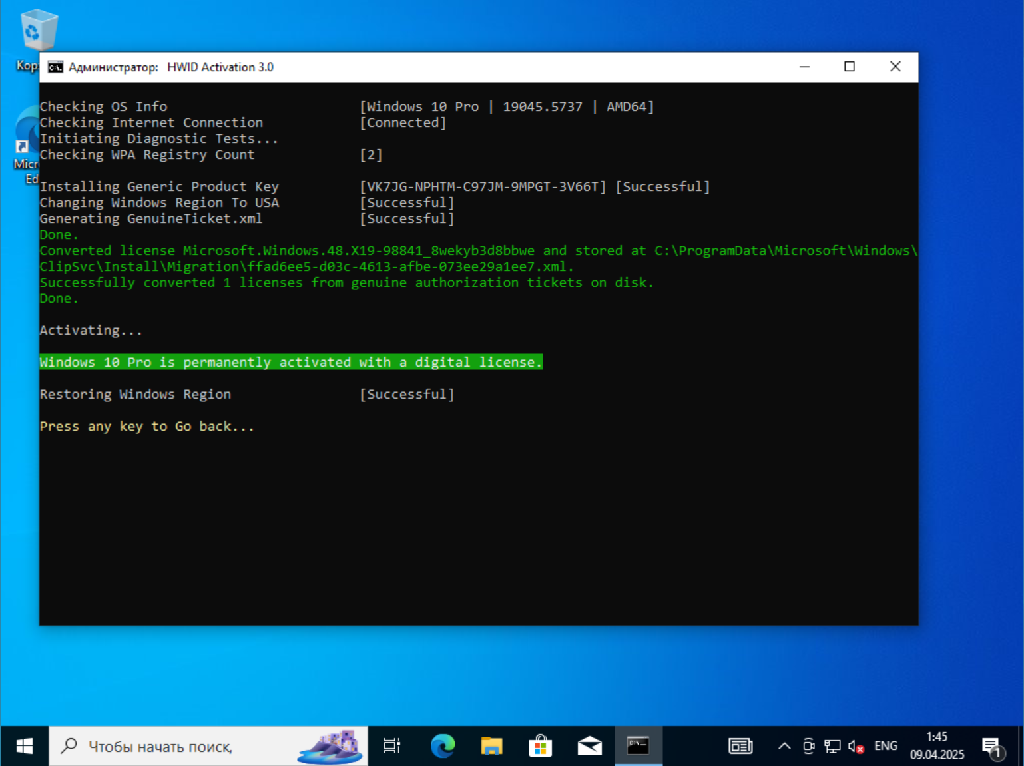Open the clock and date flyout
Image resolution: width=1024 pixels, height=766 pixels.
pos(937,746)
